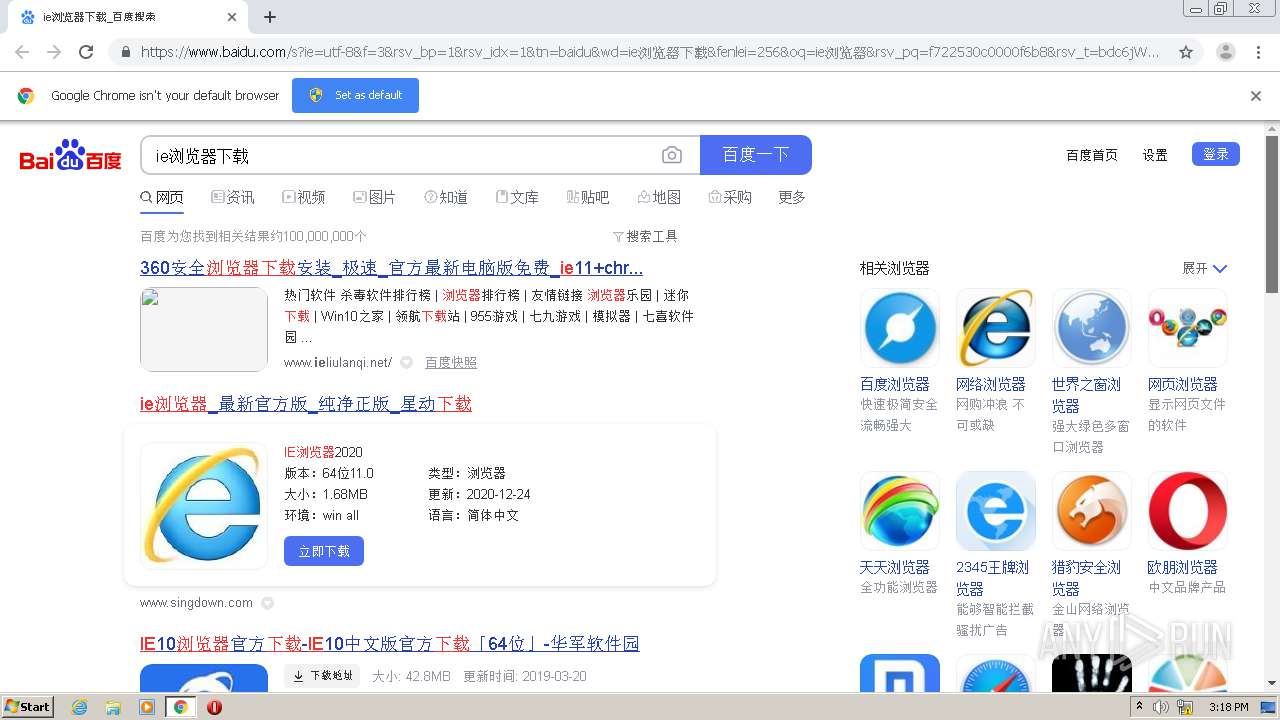Switch to the 图片 tab
Screen dimensions: 1280x720
coord(374,197)
